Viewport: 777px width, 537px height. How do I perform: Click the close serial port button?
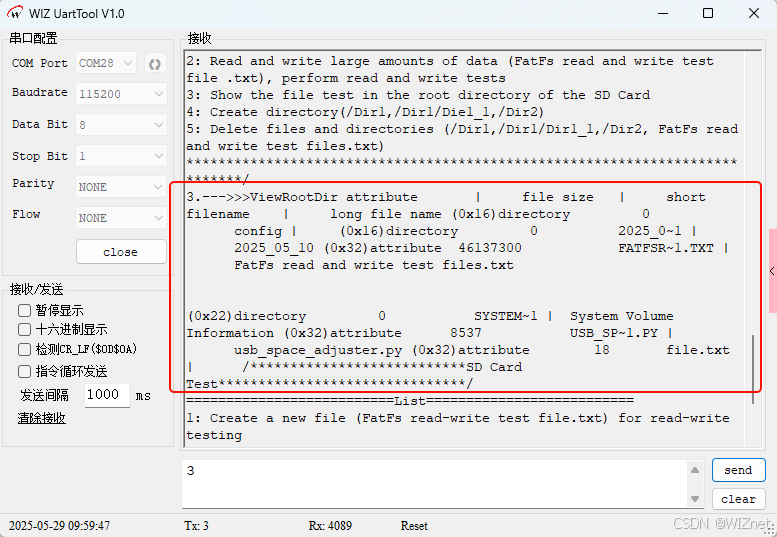pos(121,252)
